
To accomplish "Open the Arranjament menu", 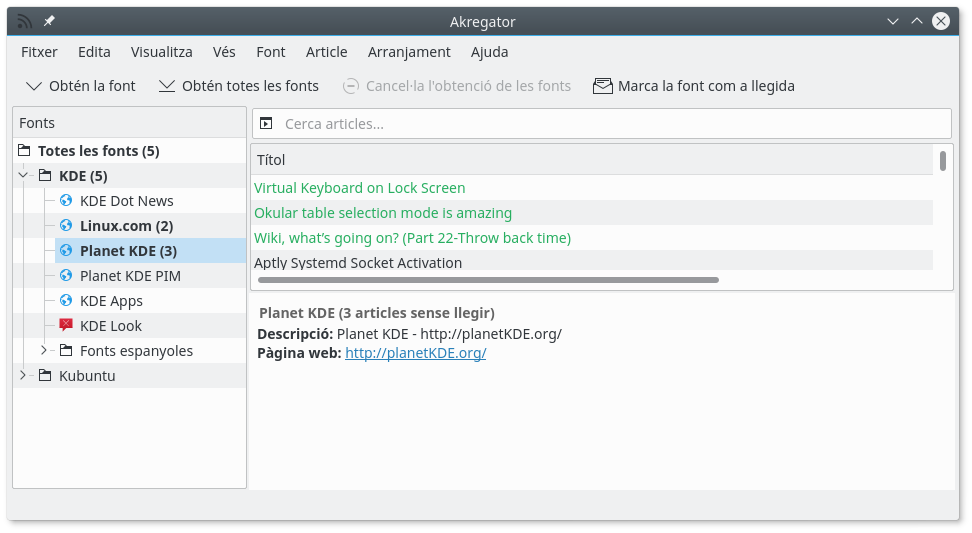I will [x=409, y=52].
